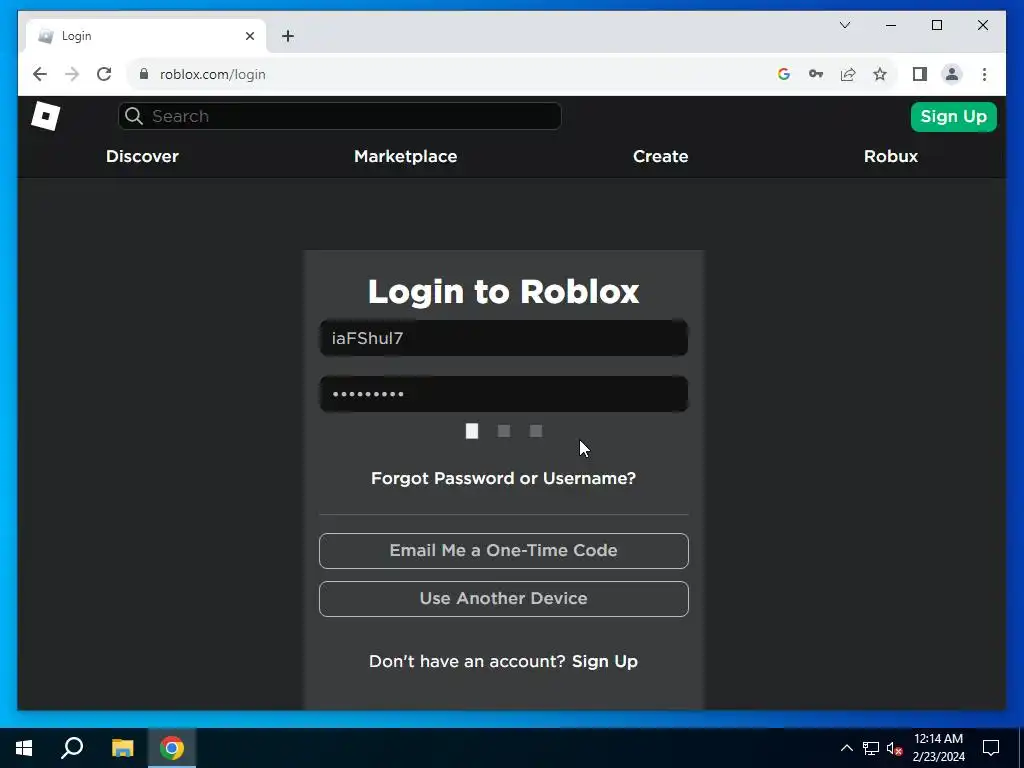
Task: Click the muted volume tray icon
Action: (x=895, y=748)
